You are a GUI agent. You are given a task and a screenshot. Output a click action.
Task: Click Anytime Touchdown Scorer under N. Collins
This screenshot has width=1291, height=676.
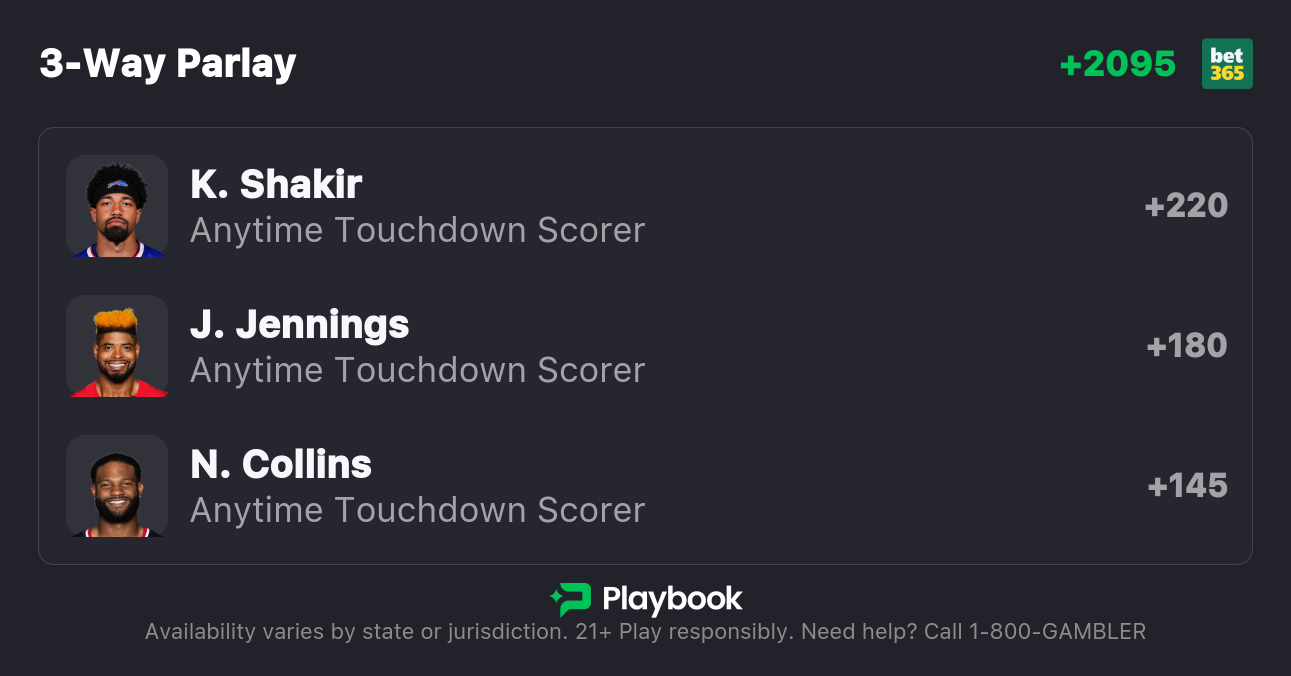tap(417, 510)
